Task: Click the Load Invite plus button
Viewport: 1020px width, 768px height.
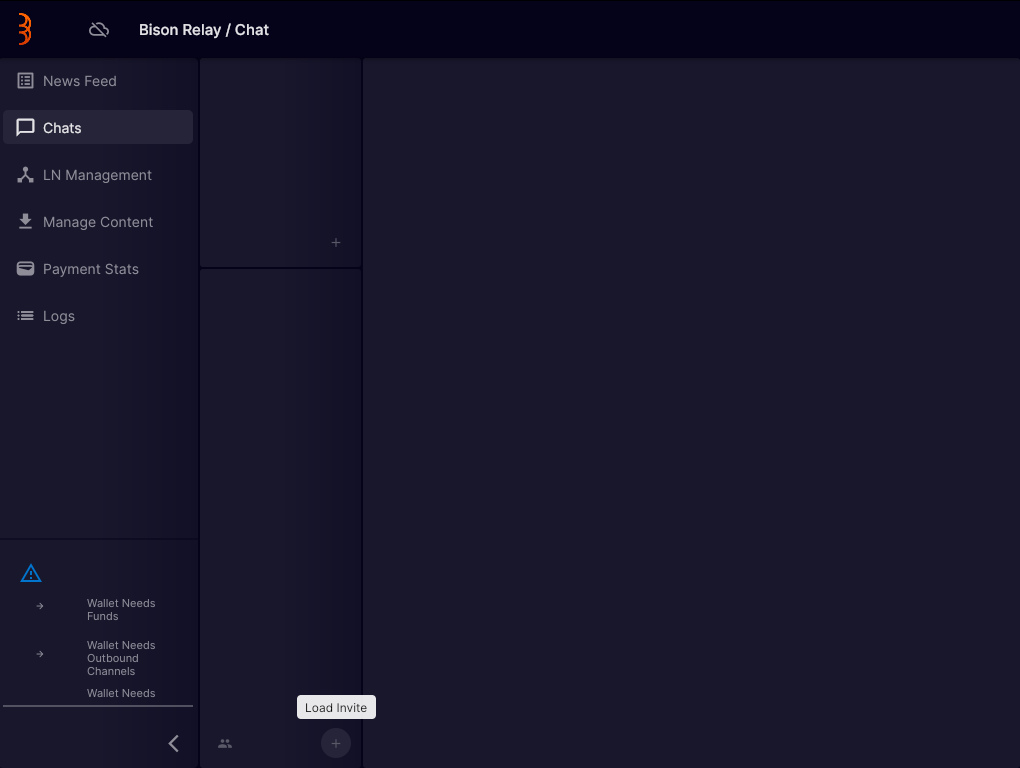Action: click(336, 743)
